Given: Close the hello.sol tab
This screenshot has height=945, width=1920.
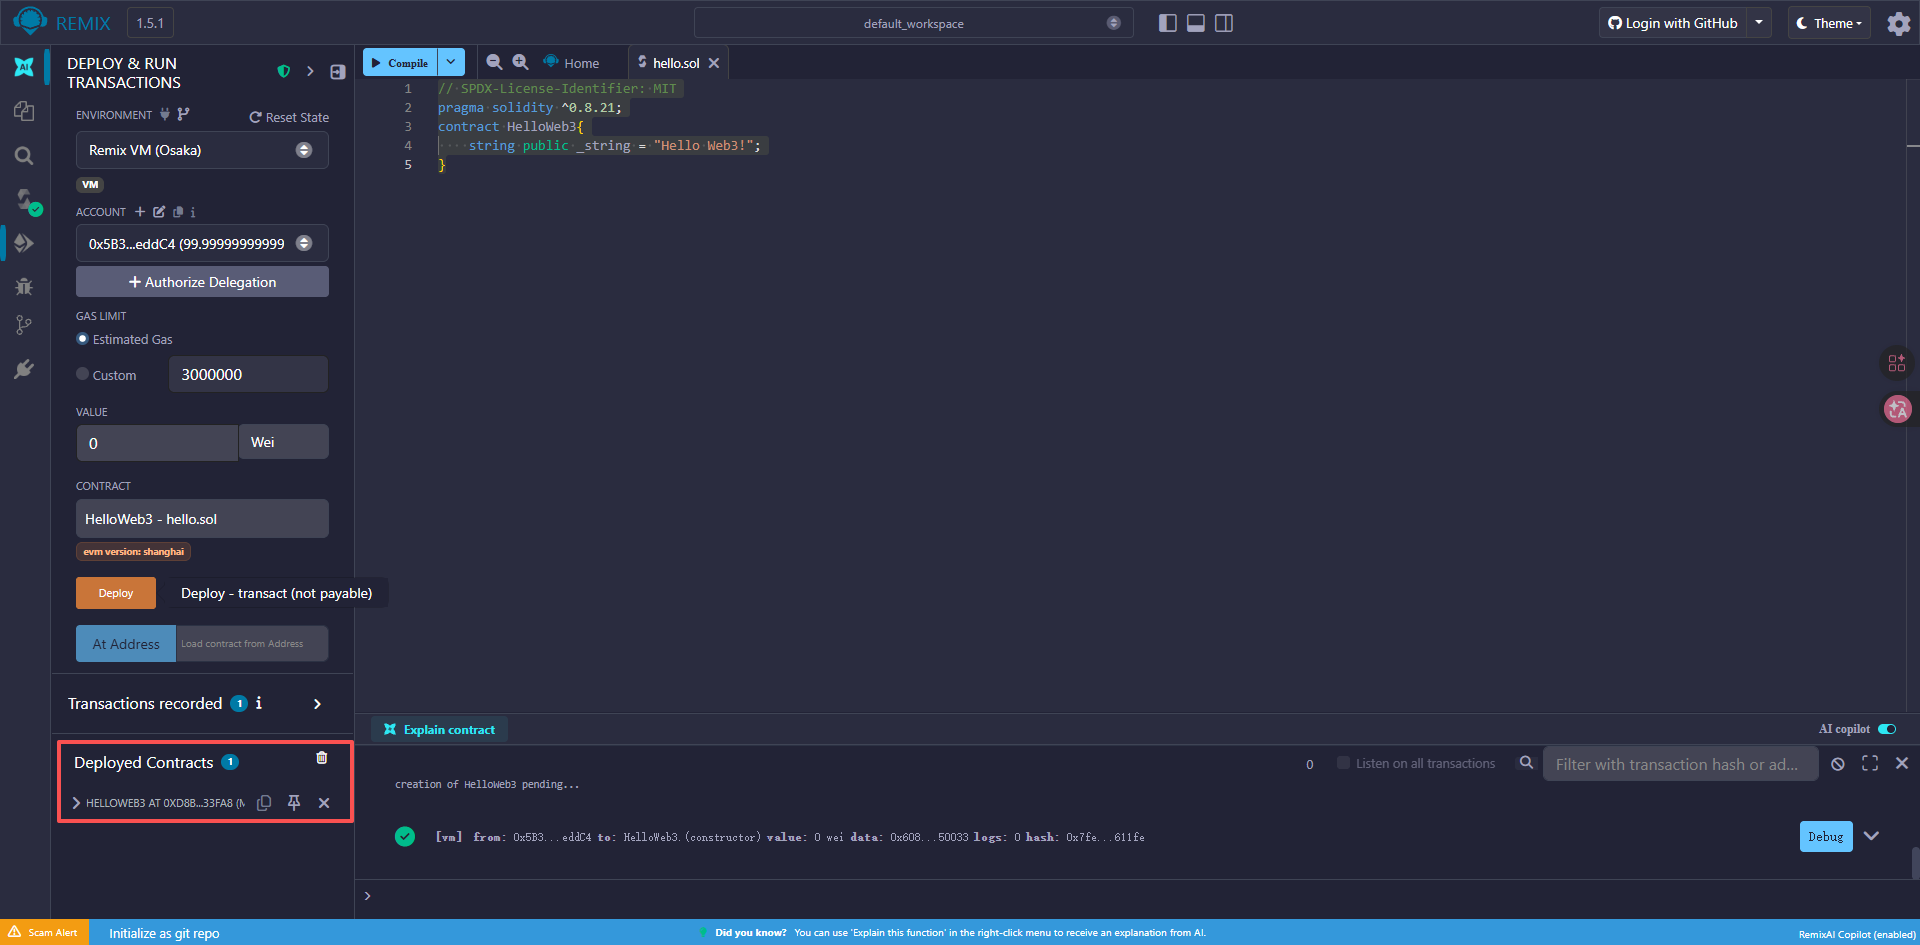Looking at the screenshot, I should tap(714, 63).
